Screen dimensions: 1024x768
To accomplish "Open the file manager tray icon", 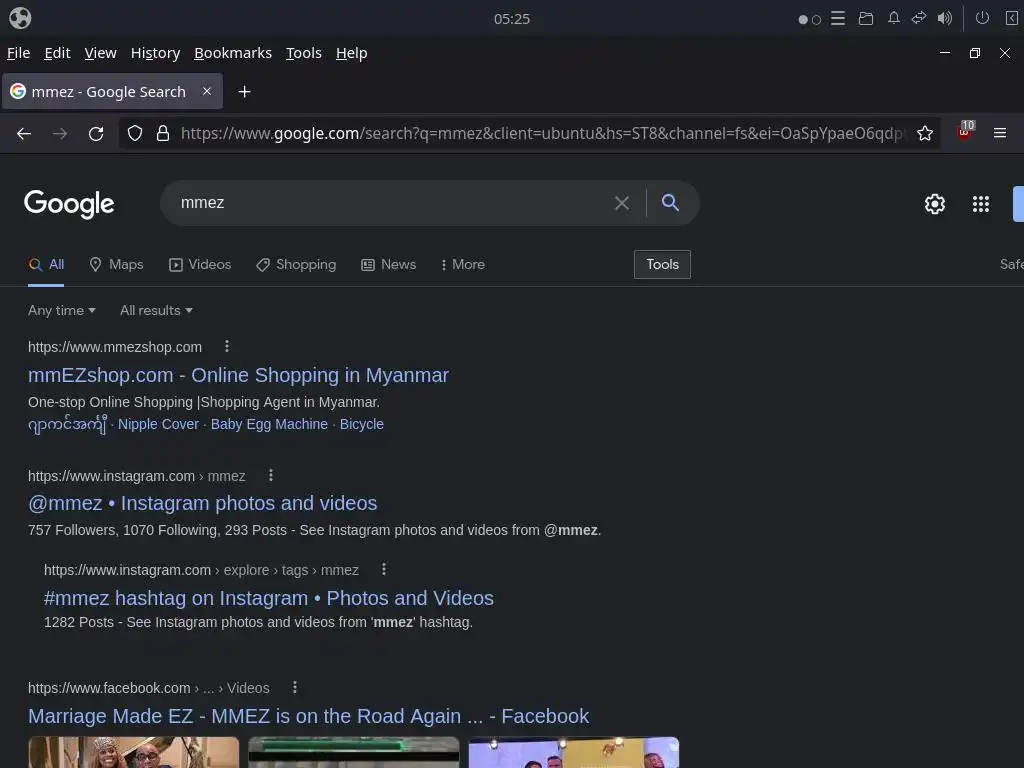I will (x=866, y=18).
